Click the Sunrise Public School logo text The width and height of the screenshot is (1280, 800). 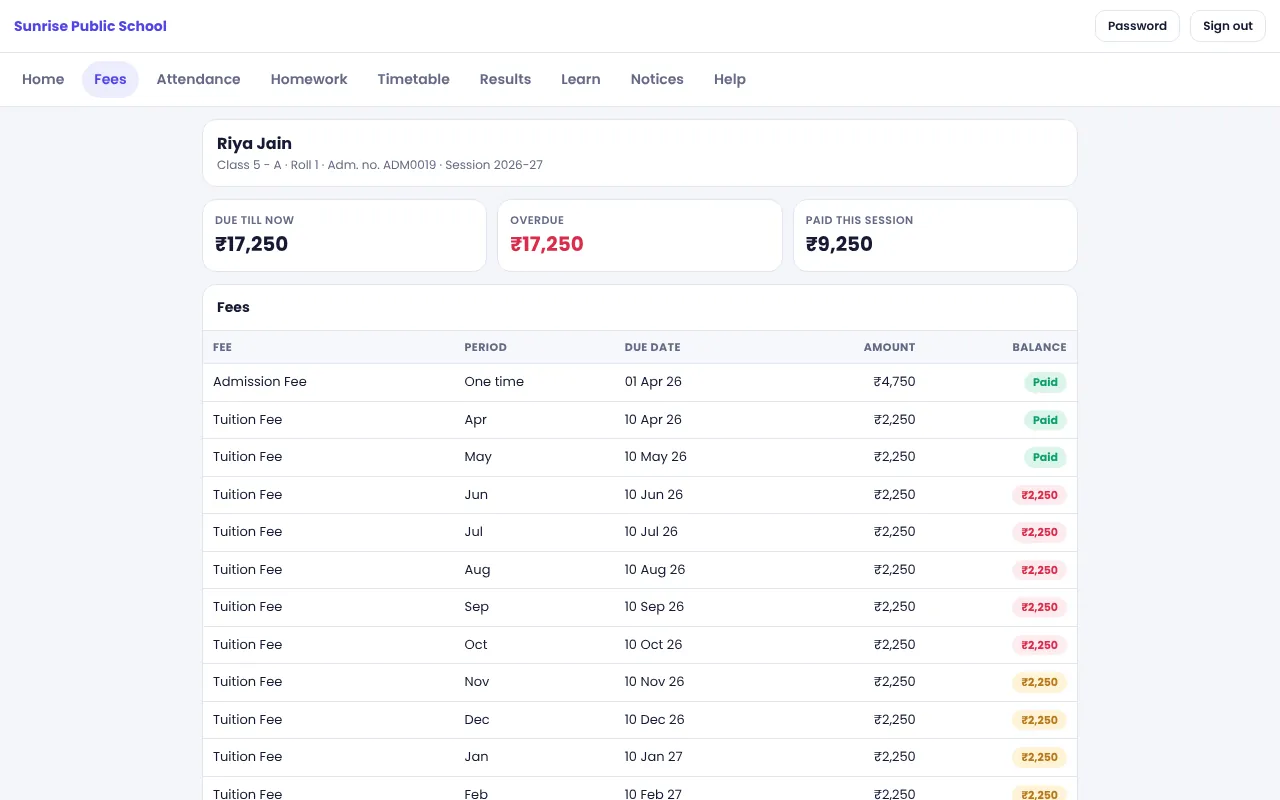point(90,26)
